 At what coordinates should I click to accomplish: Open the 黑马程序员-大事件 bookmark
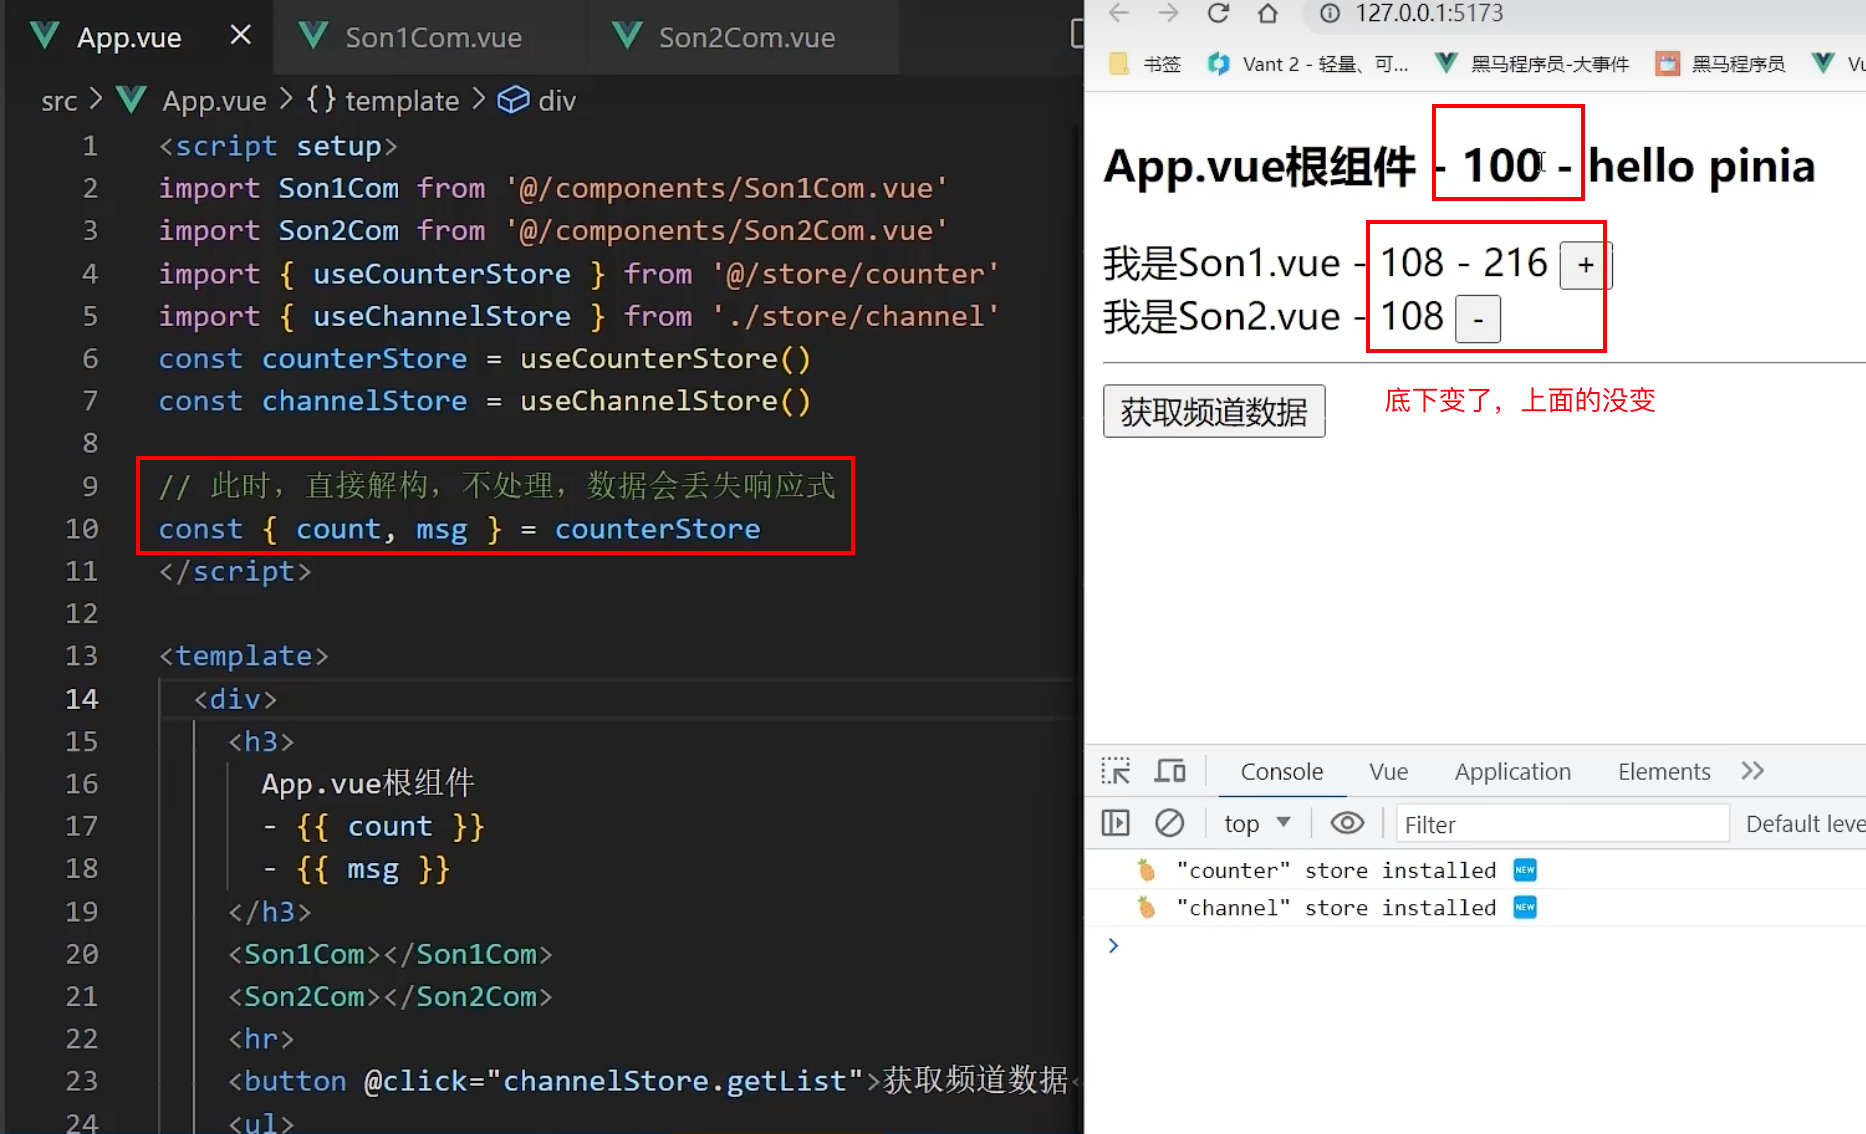tap(1532, 64)
